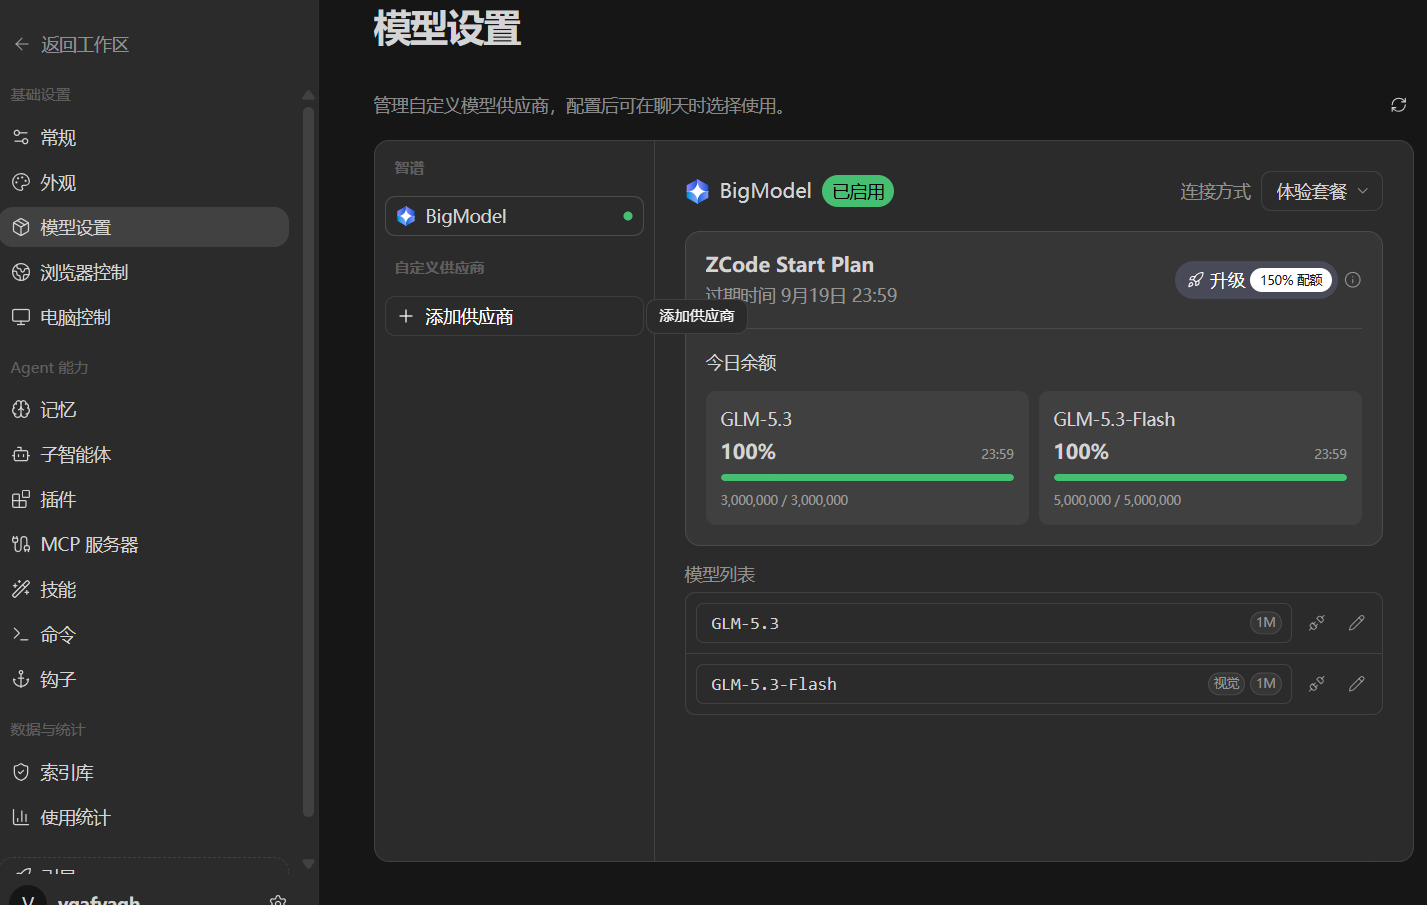Click the sidebar scroll up arrow
Image resolution: width=1427 pixels, height=905 pixels.
(x=308, y=95)
